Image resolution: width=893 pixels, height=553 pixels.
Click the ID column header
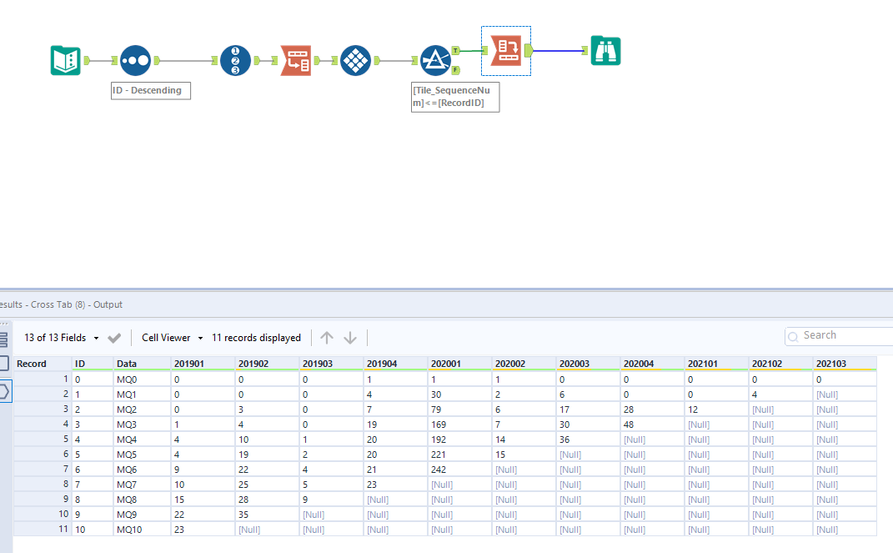[x=93, y=363]
